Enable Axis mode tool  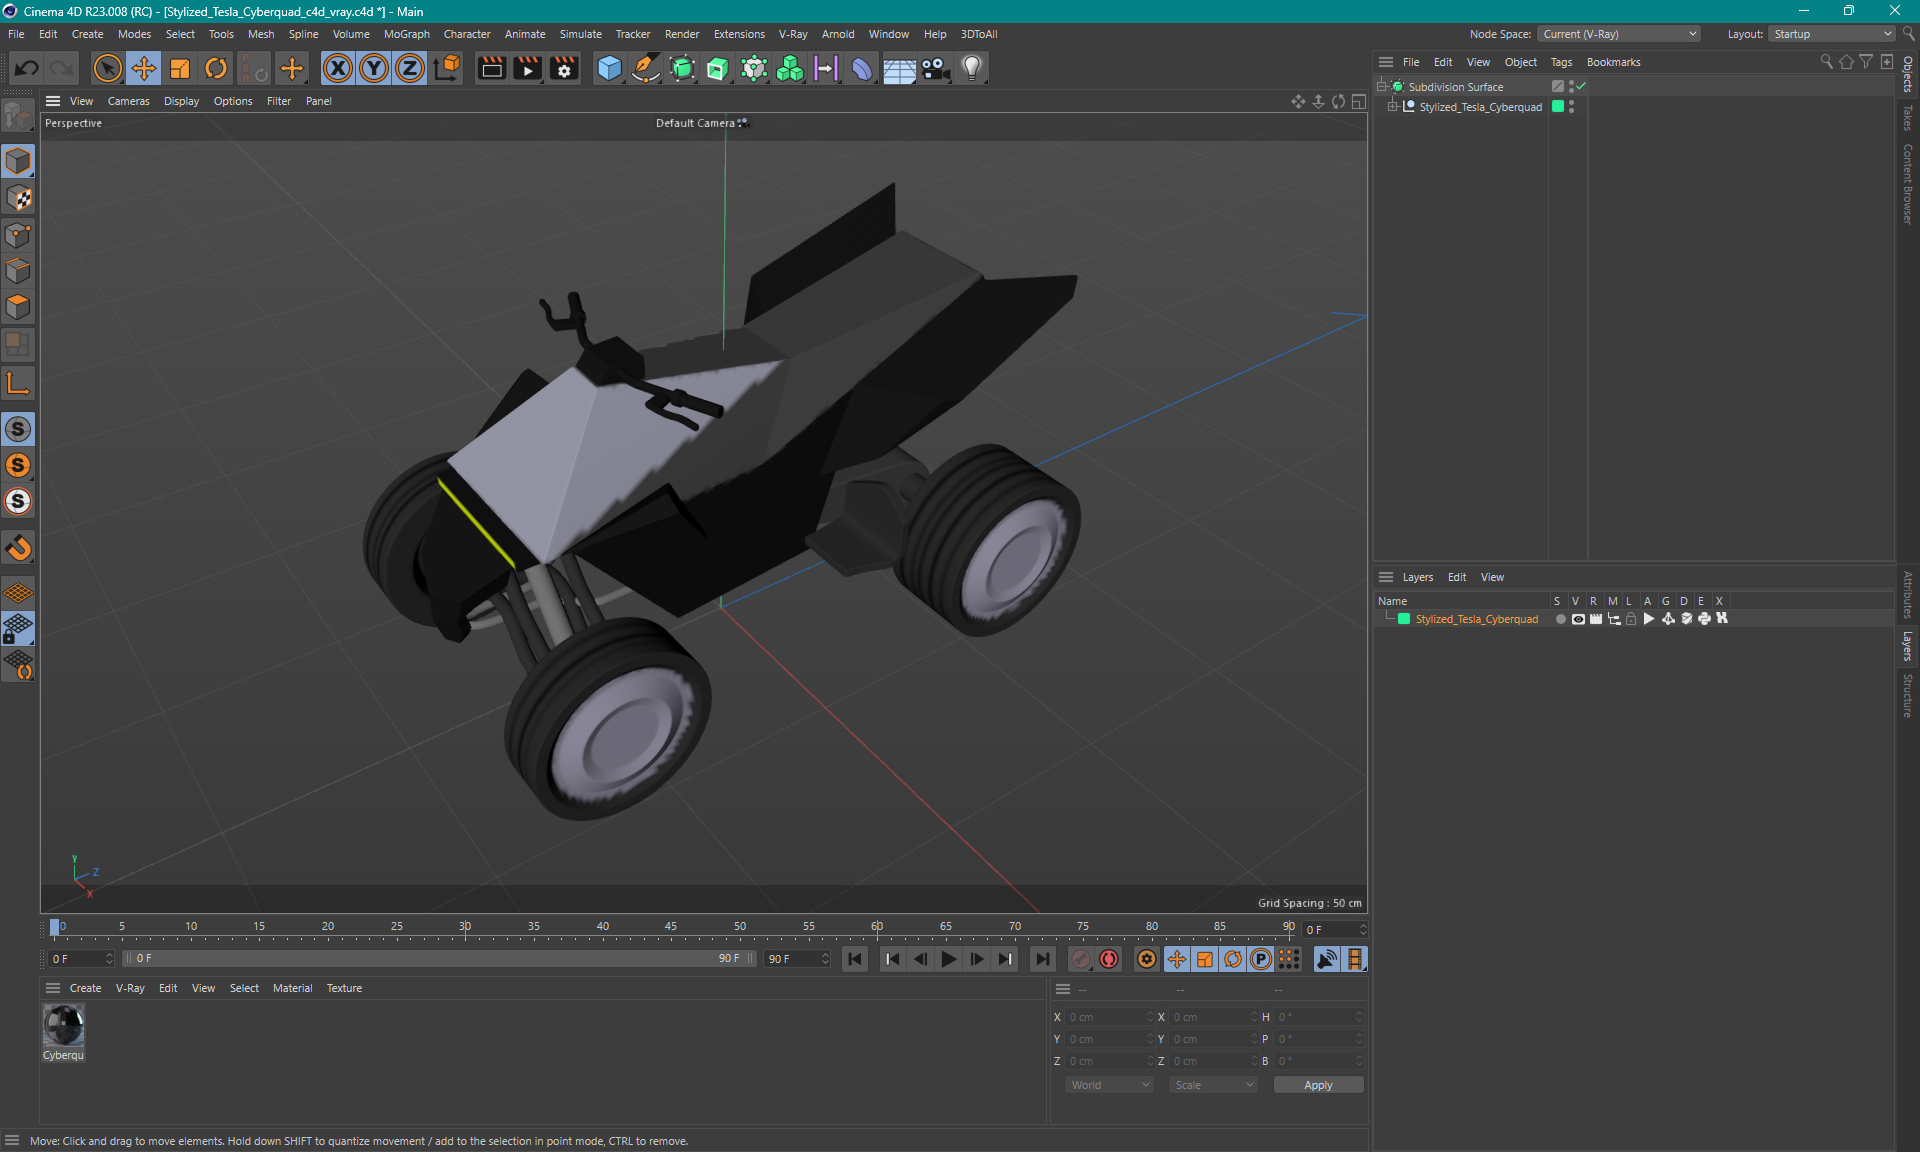coord(18,383)
